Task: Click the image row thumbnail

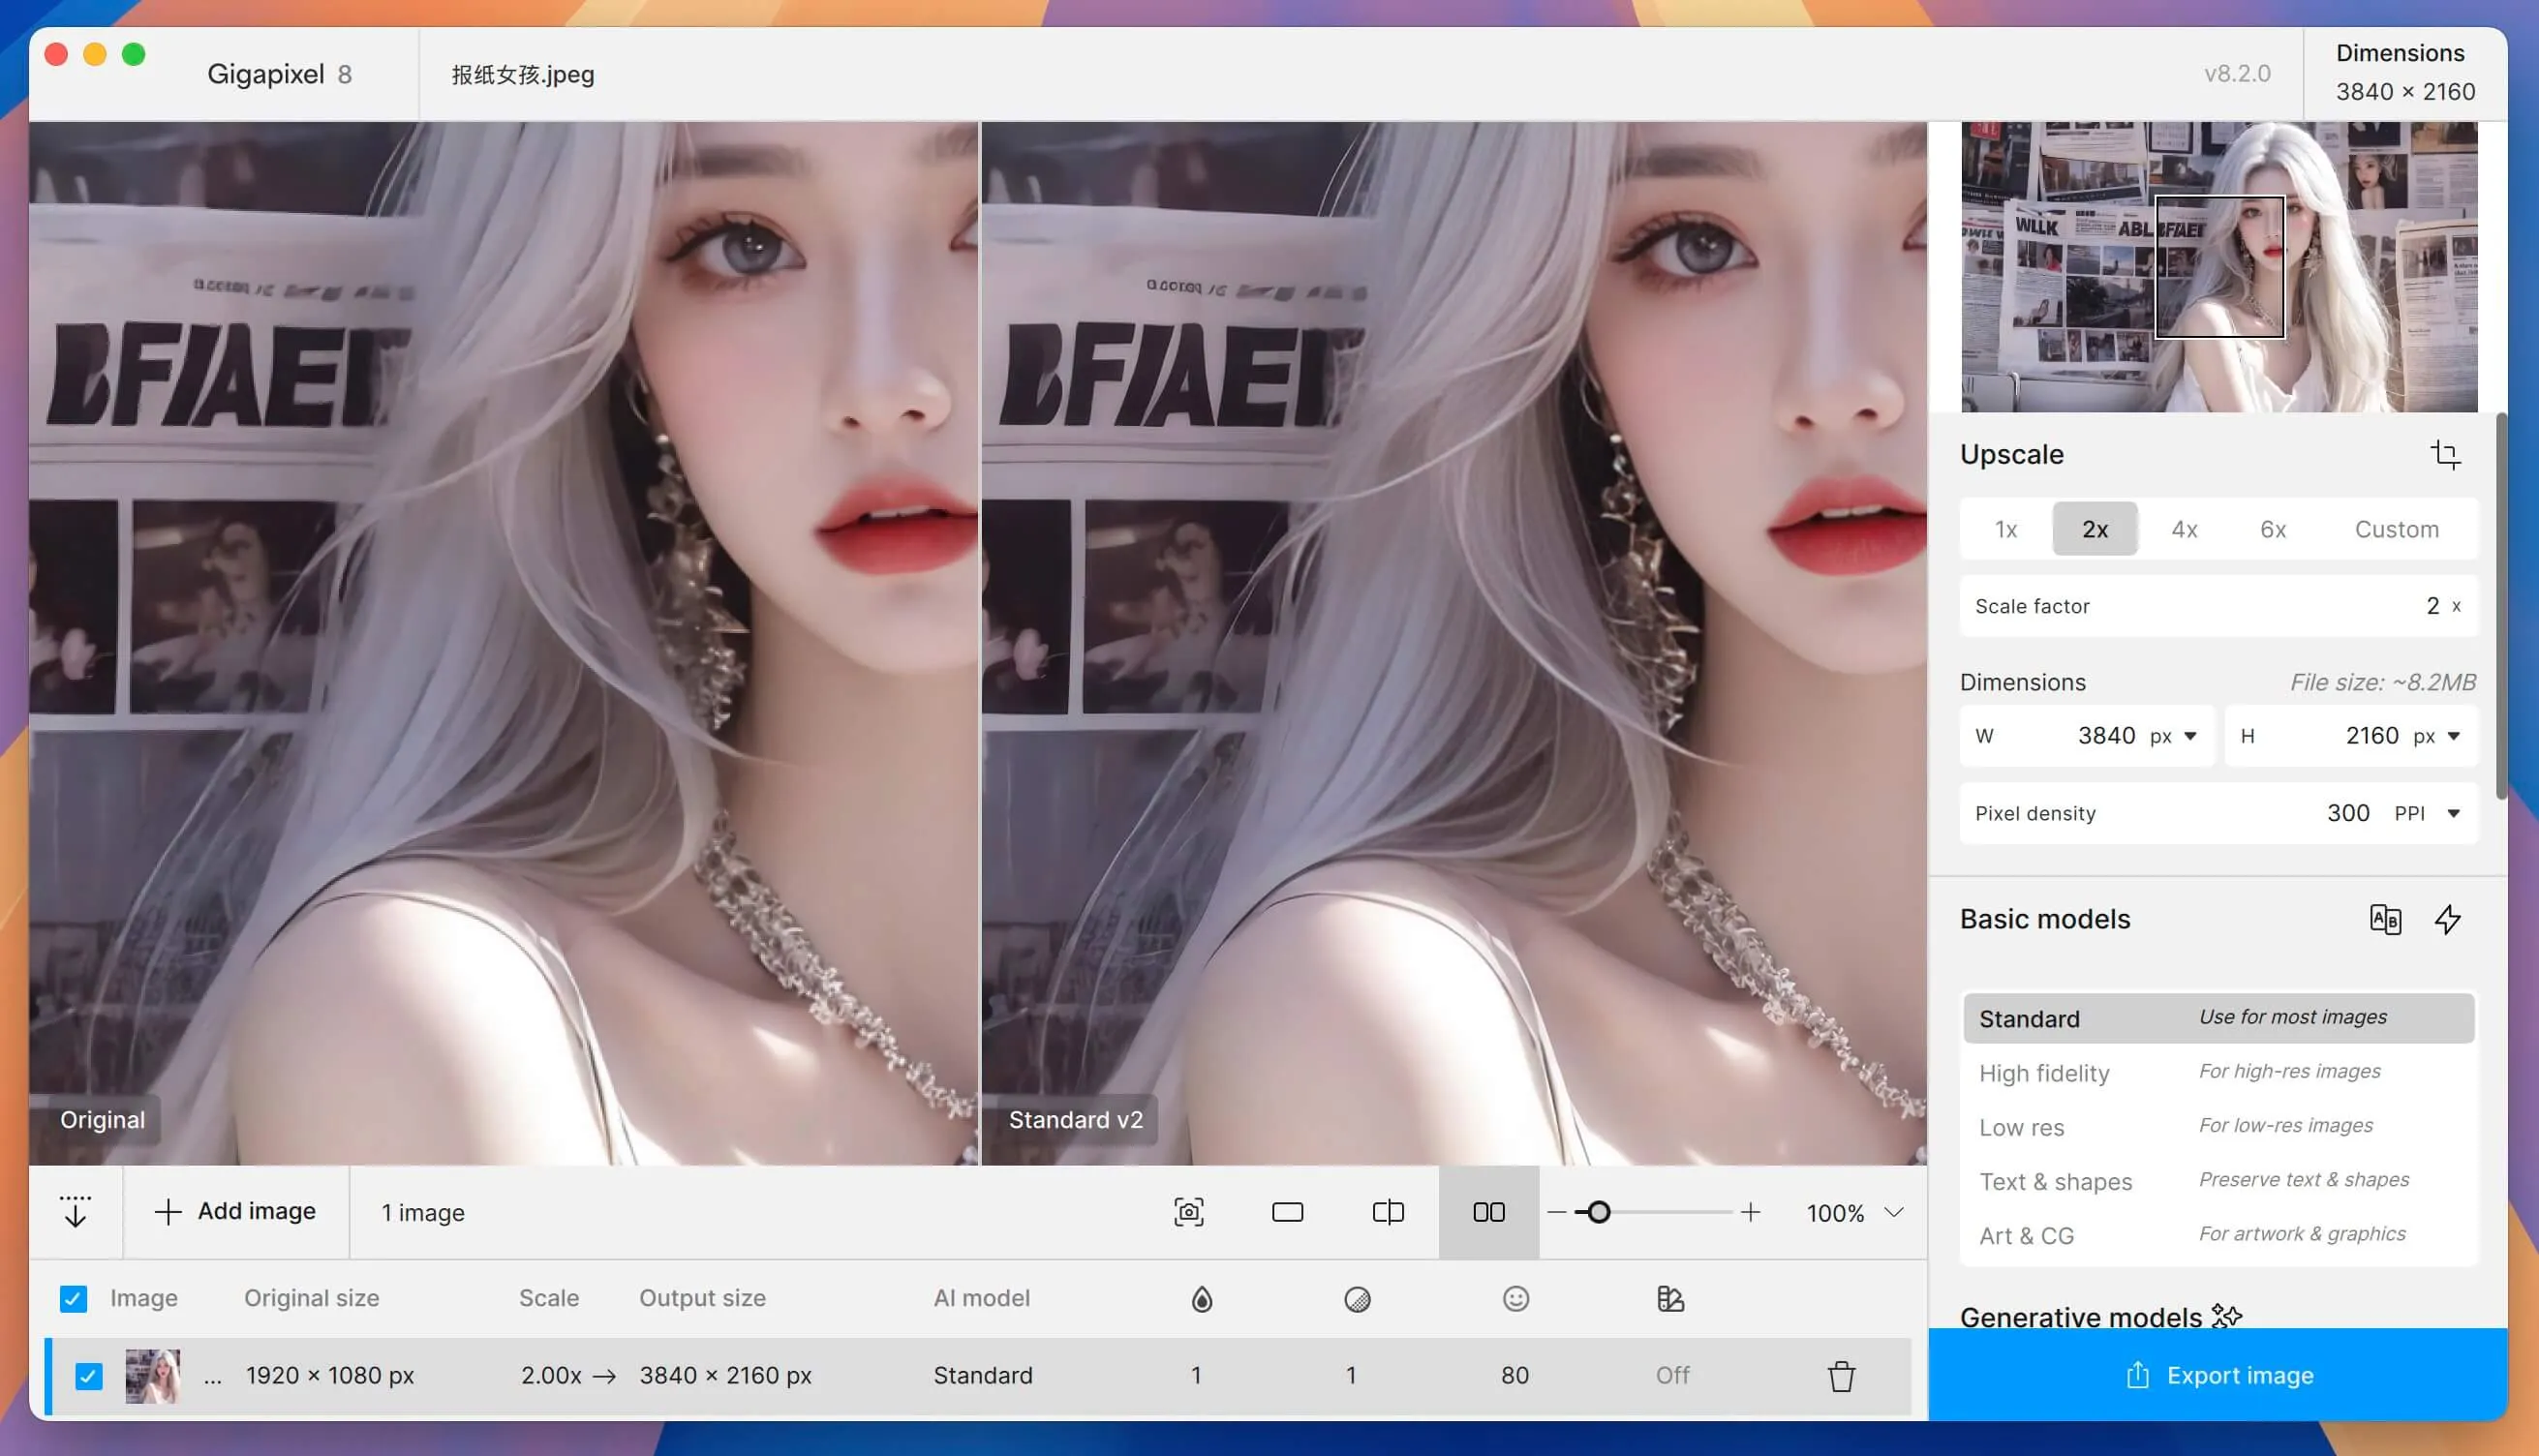Action: (x=152, y=1376)
